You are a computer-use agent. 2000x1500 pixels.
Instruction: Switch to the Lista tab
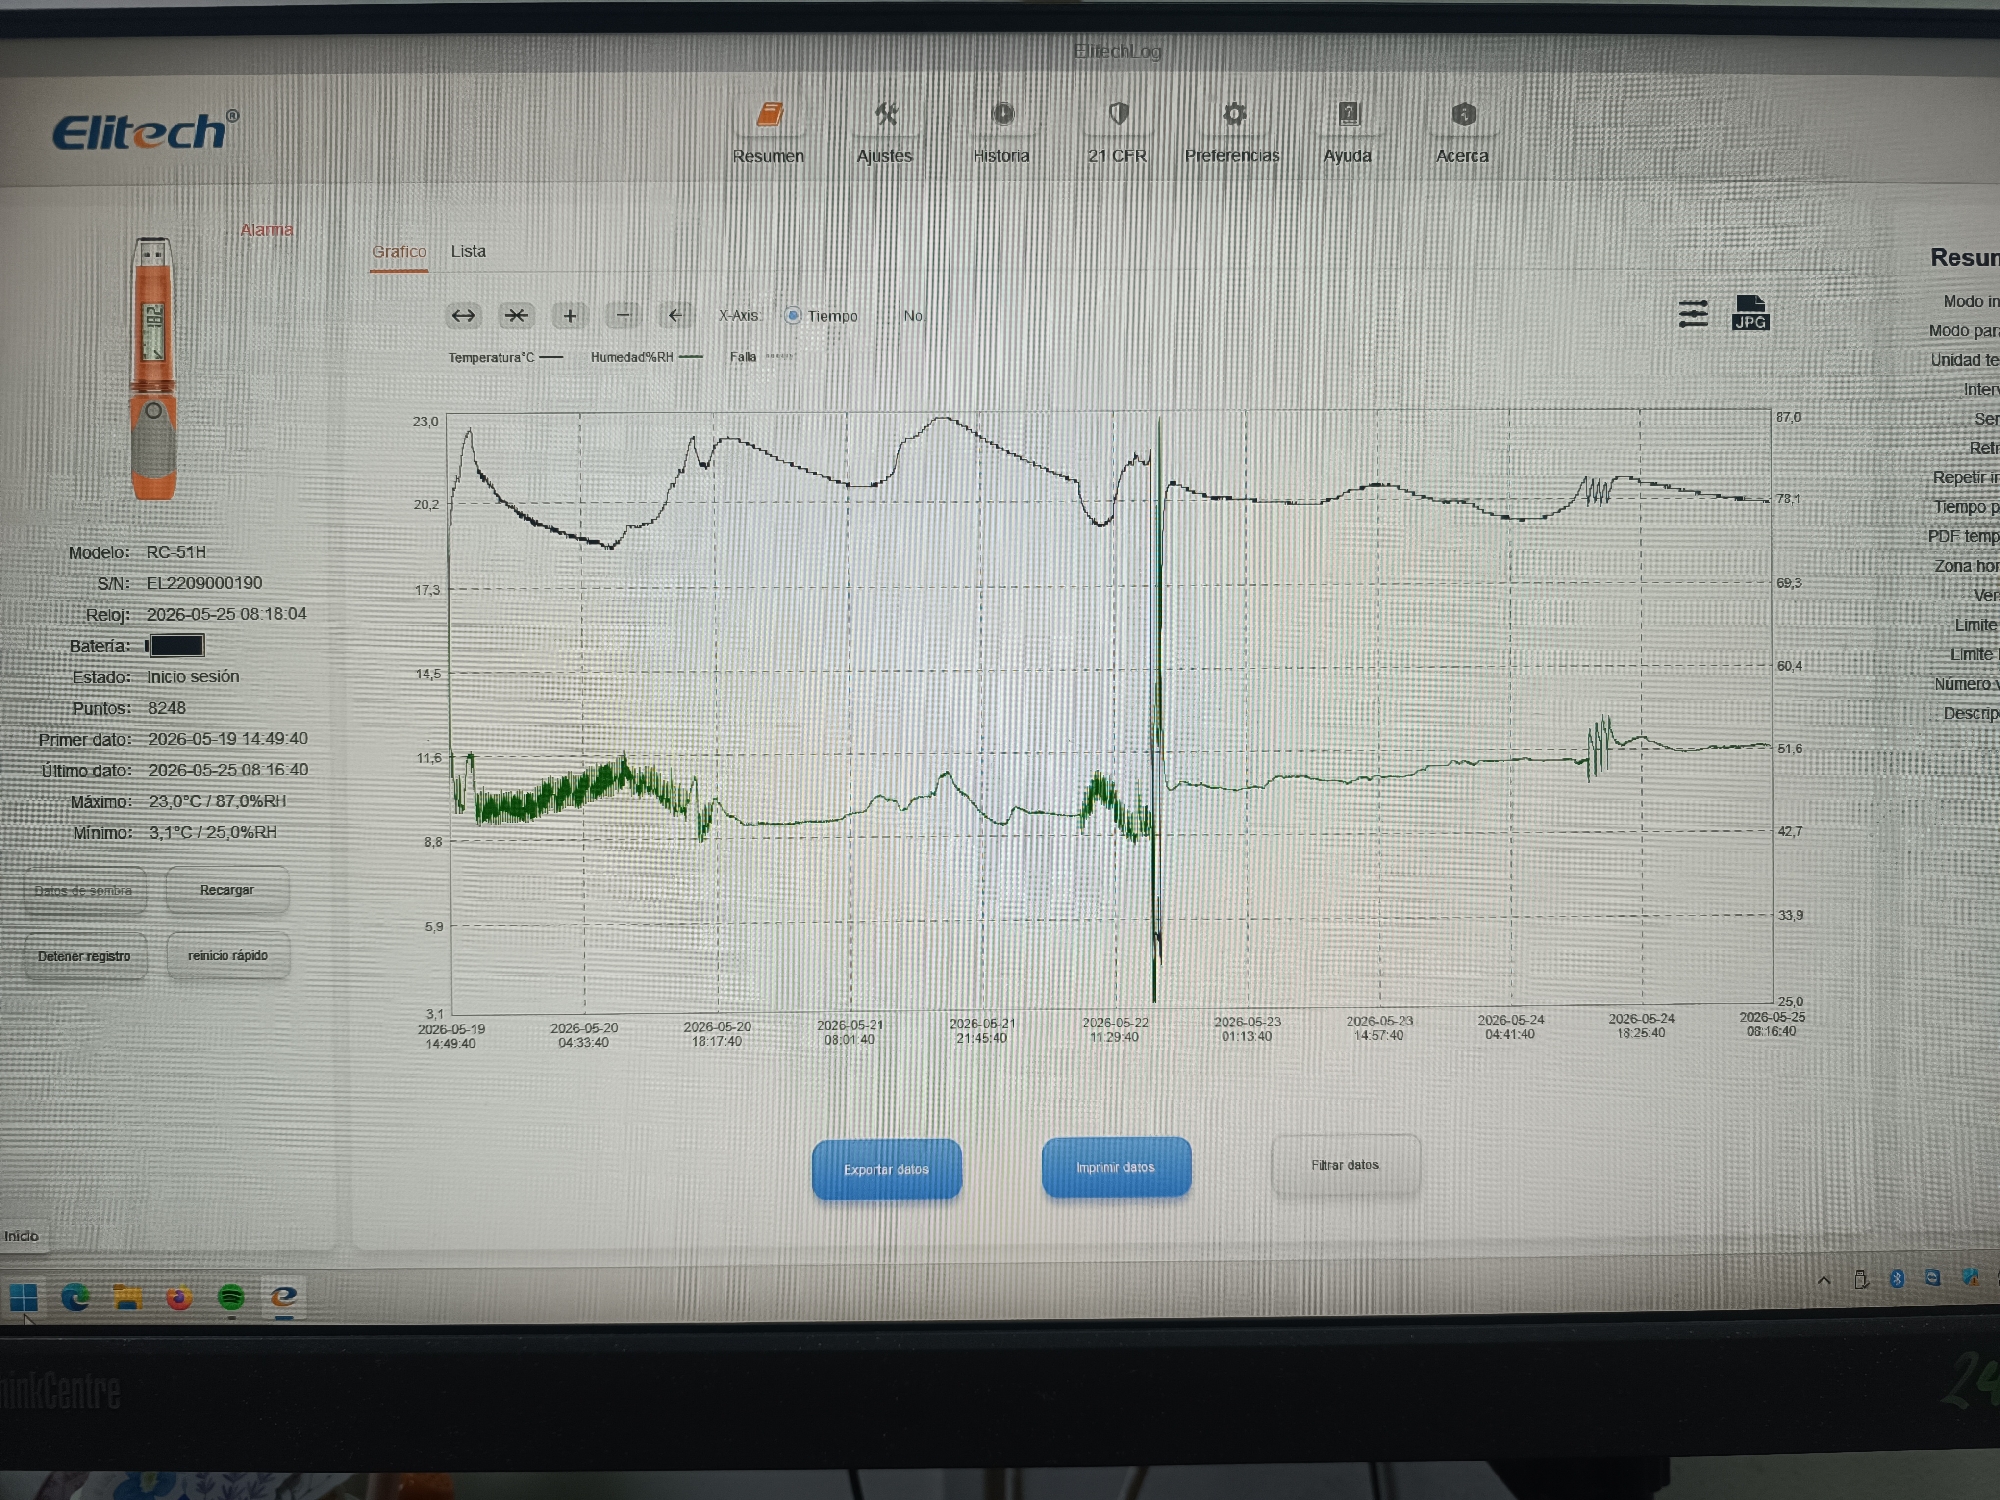pyautogui.click(x=468, y=251)
